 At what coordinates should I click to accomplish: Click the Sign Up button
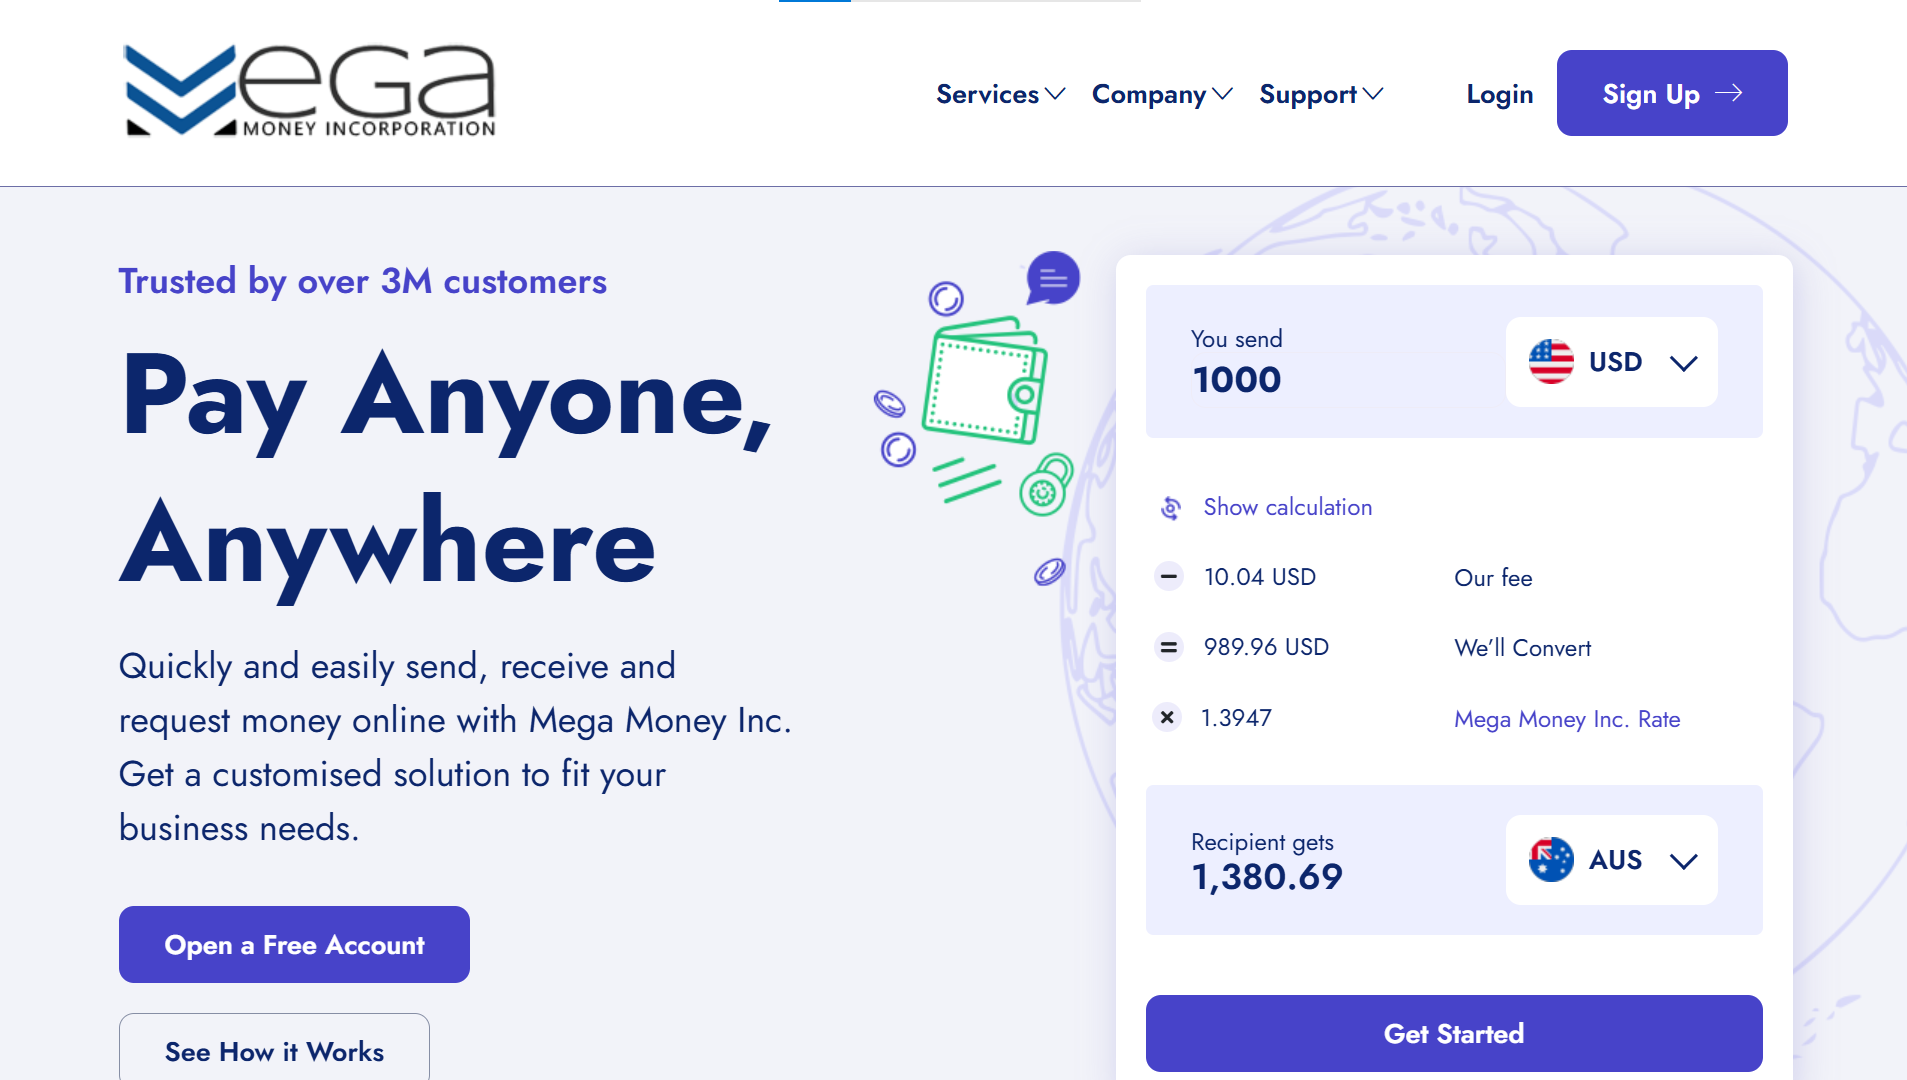click(1672, 93)
